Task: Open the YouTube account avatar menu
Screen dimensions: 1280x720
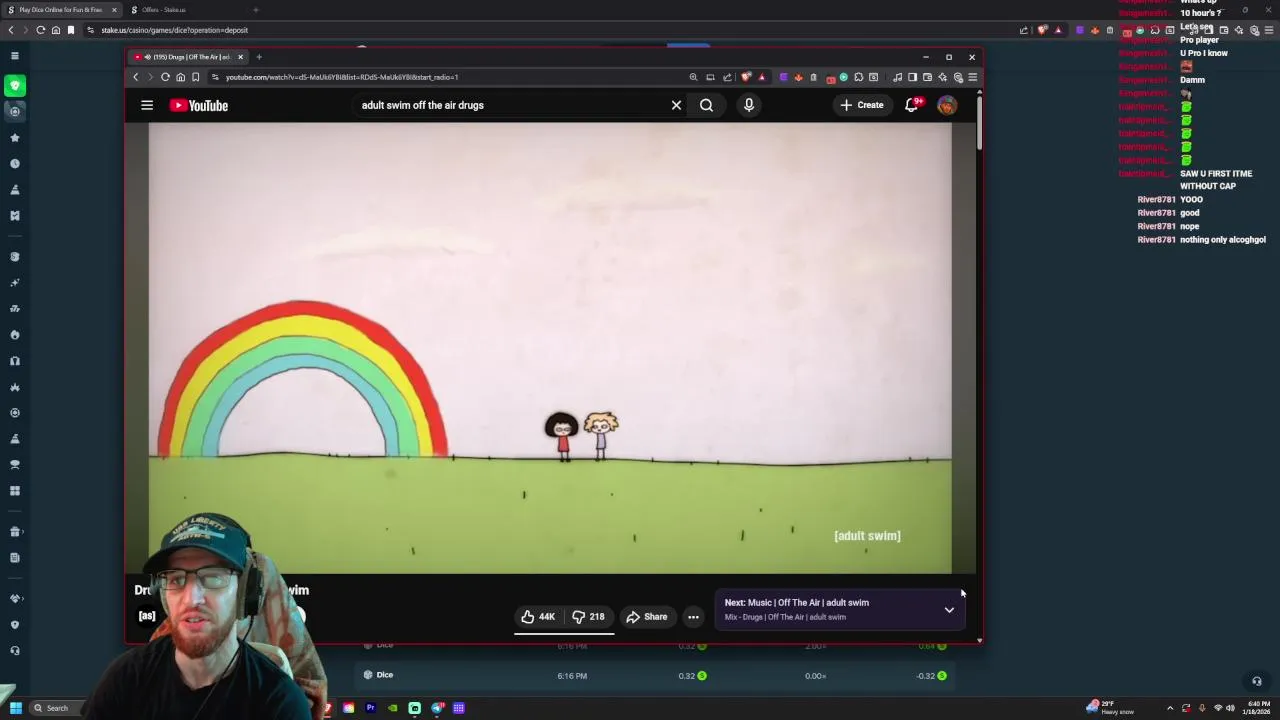Action: point(946,105)
